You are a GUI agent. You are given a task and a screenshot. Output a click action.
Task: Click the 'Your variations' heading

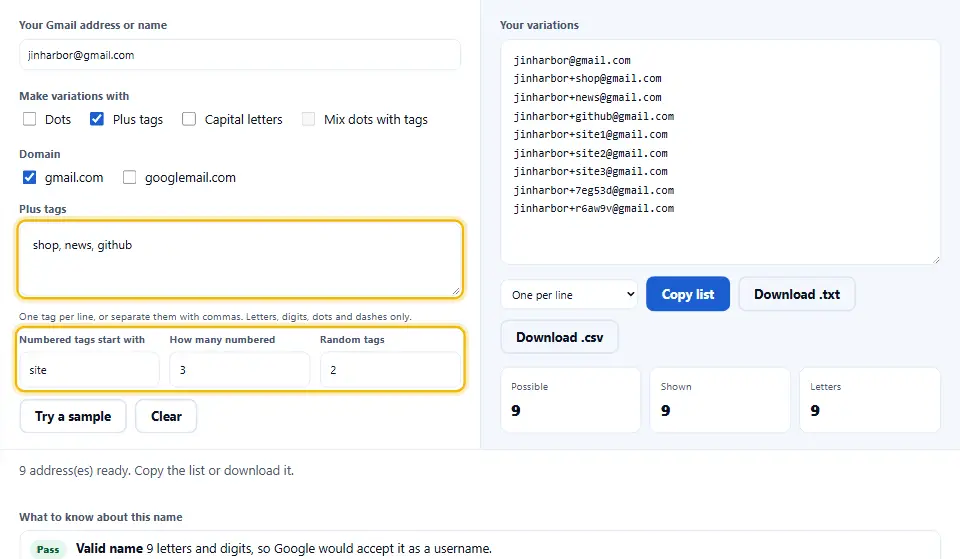point(539,25)
